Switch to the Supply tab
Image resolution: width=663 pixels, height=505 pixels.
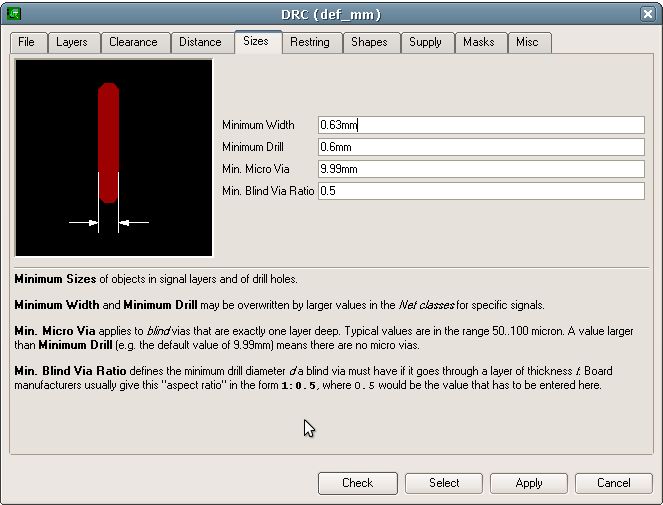pos(427,42)
